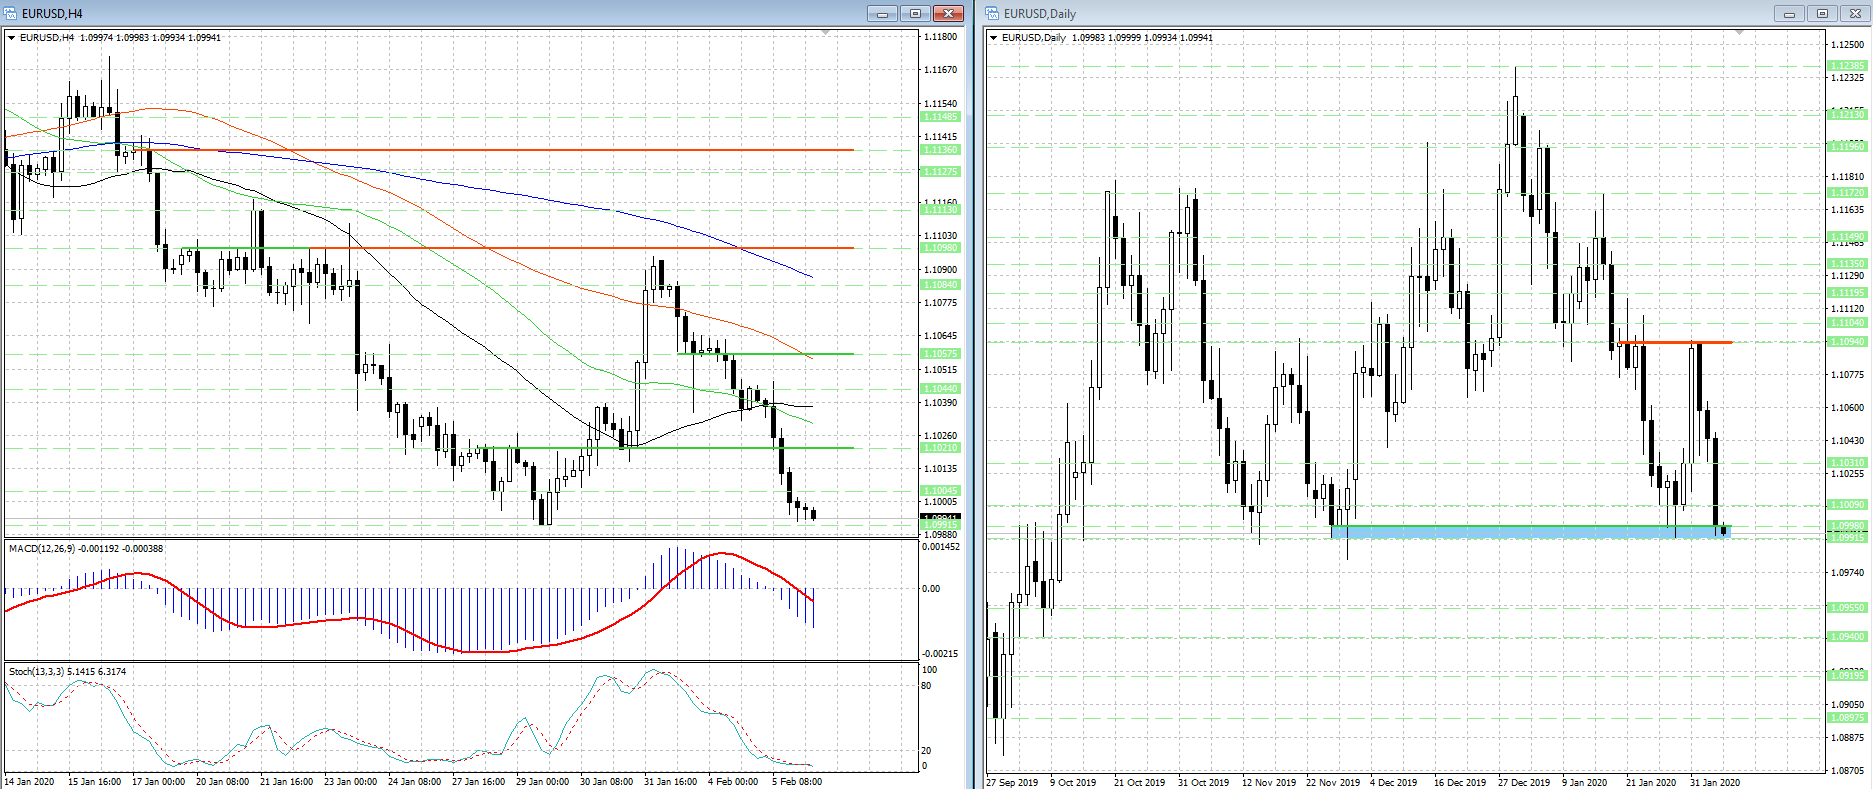Click the 1.10440 price tag on the H4 axis
The width and height of the screenshot is (1873, 789).
(x=940, y=388)
